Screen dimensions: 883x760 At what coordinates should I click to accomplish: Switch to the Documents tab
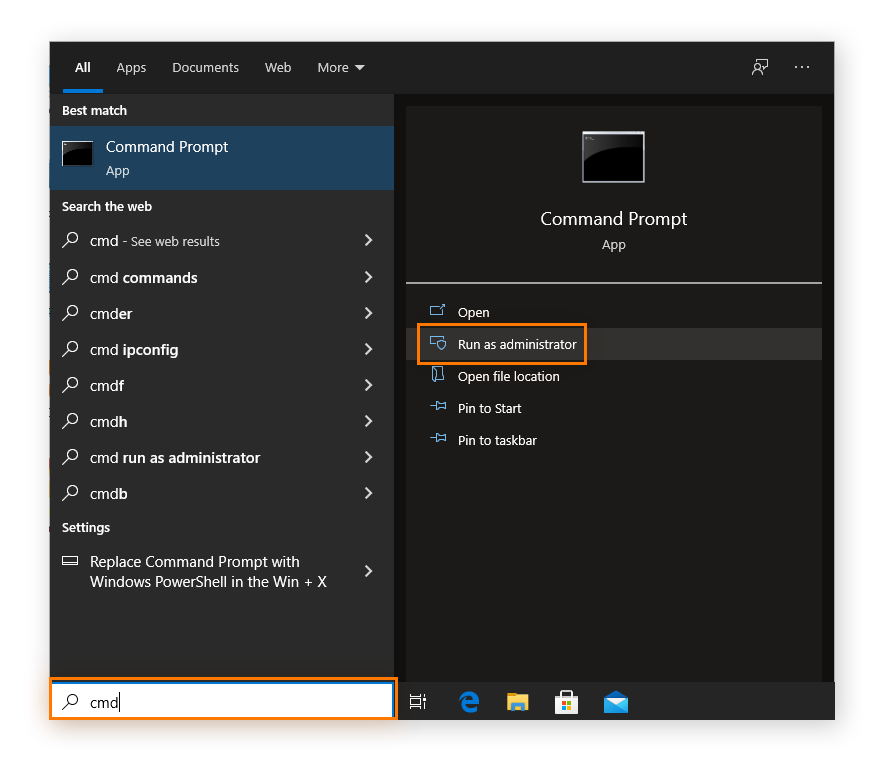tap(205, 68)
